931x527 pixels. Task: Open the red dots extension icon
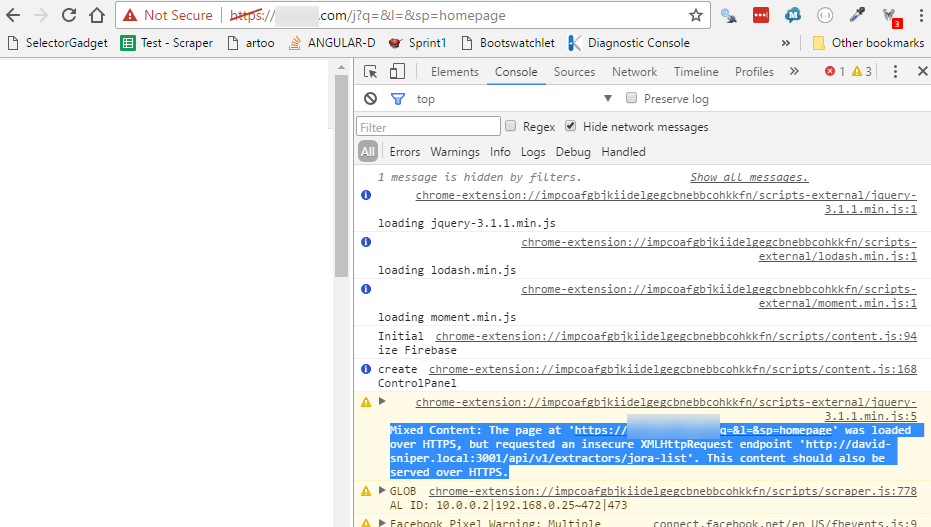click(761, 15)
